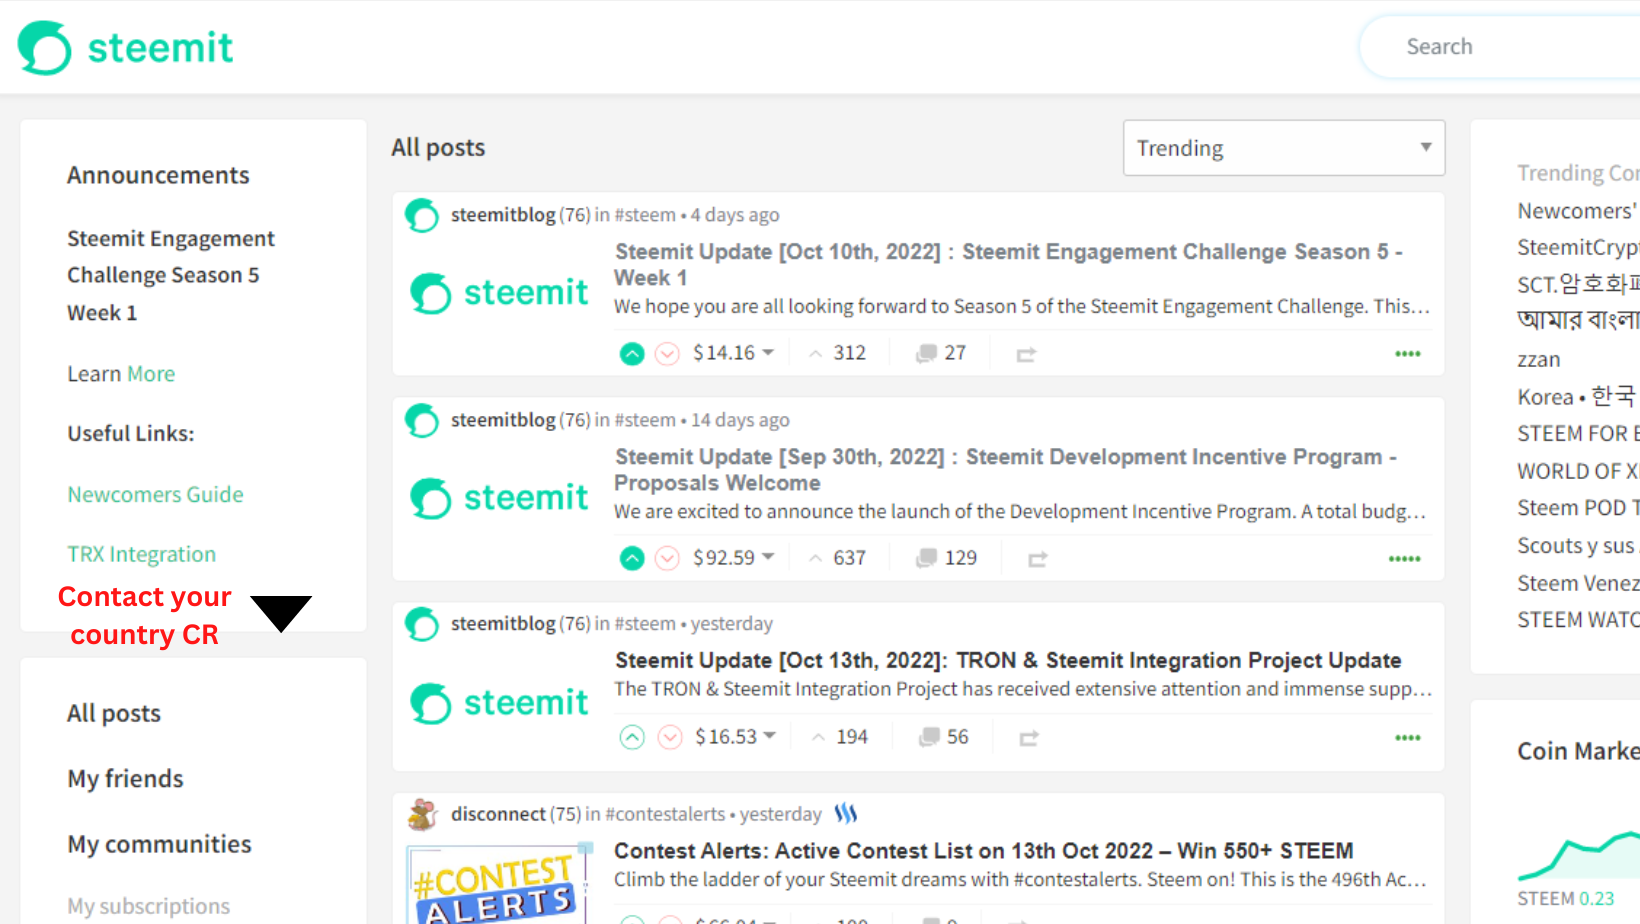Expand the $16.53 payout details

pos(736,737)
